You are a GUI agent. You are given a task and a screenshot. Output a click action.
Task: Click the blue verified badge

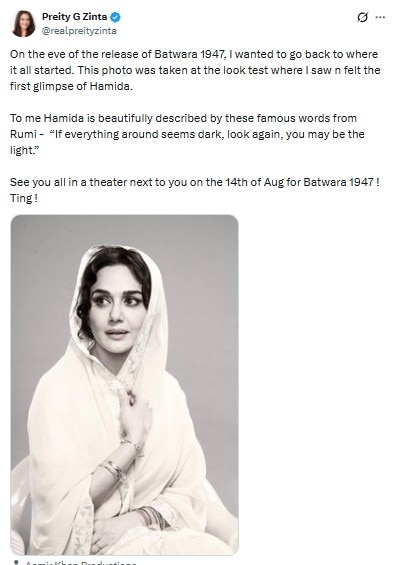[x=115, y=17]
